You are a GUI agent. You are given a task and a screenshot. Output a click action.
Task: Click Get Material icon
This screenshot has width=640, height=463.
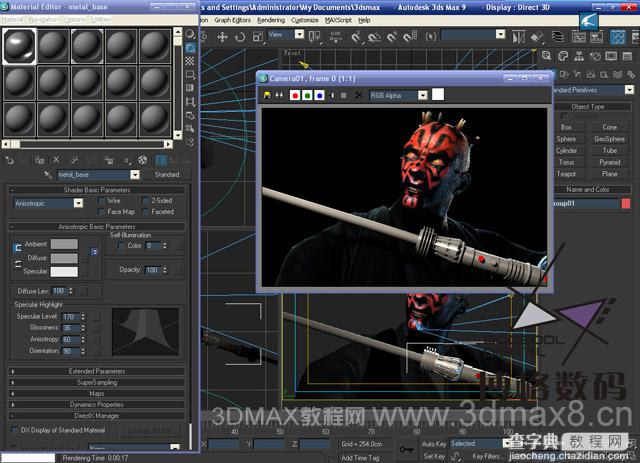(9, 160)
